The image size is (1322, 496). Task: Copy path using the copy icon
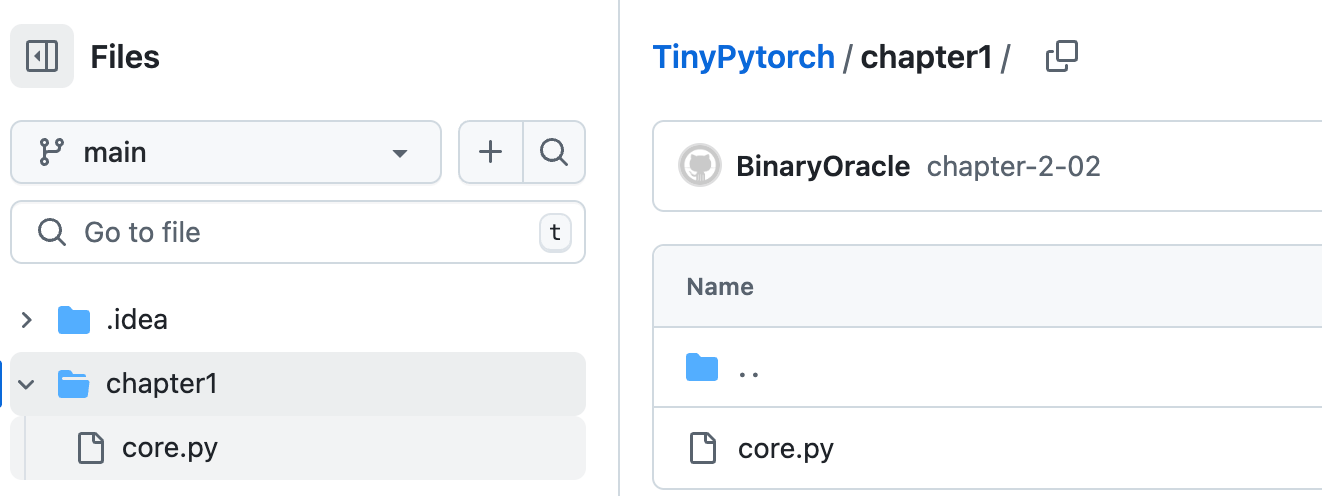coord(1061,57)
